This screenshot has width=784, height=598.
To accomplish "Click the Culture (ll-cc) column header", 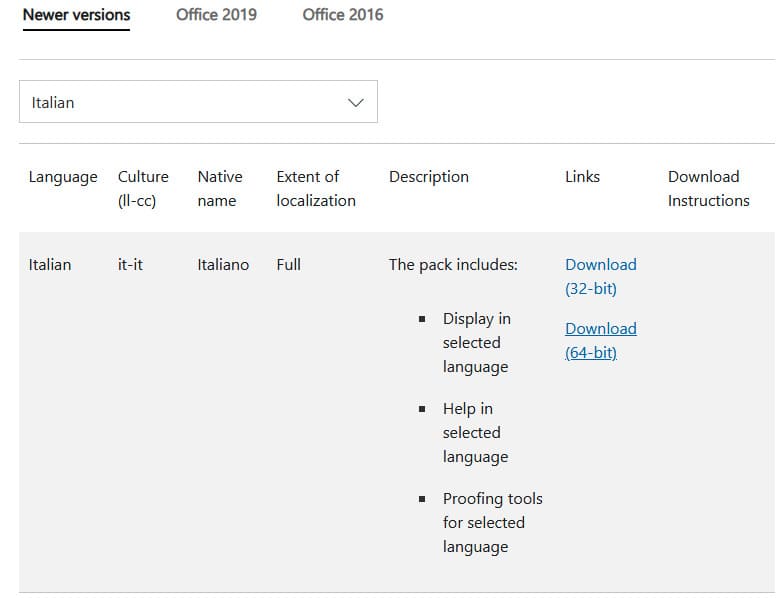I will pyautogui.click(x=143, y=188).
